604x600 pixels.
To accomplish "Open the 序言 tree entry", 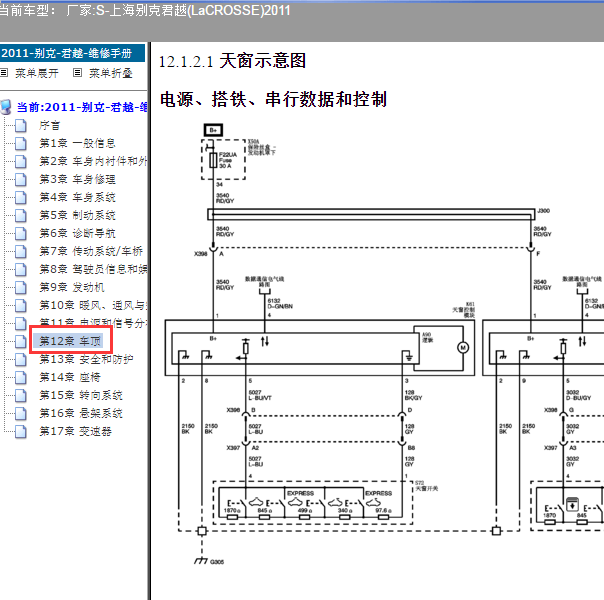I will (x=49, y=126).
